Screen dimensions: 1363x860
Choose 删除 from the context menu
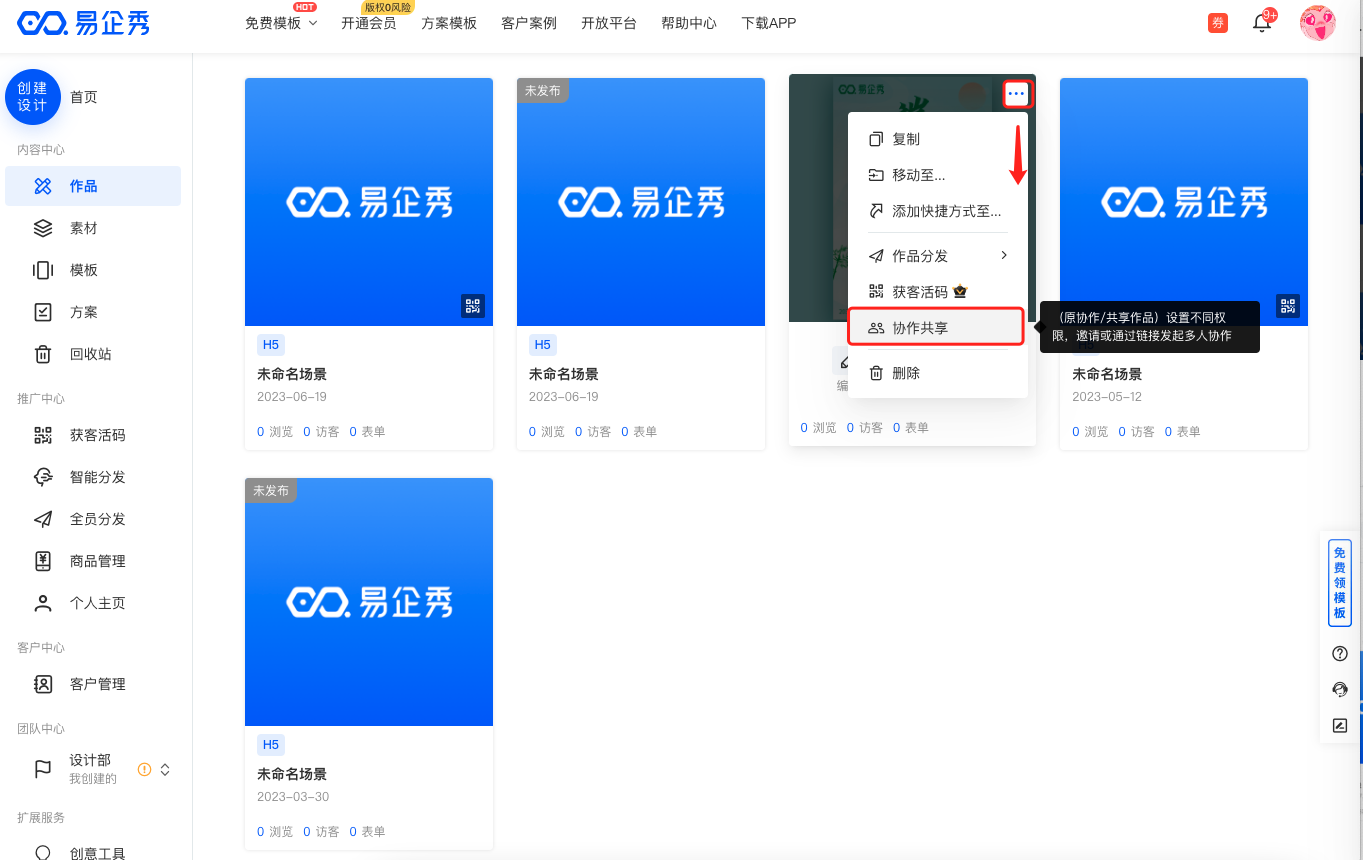point(937,373)
